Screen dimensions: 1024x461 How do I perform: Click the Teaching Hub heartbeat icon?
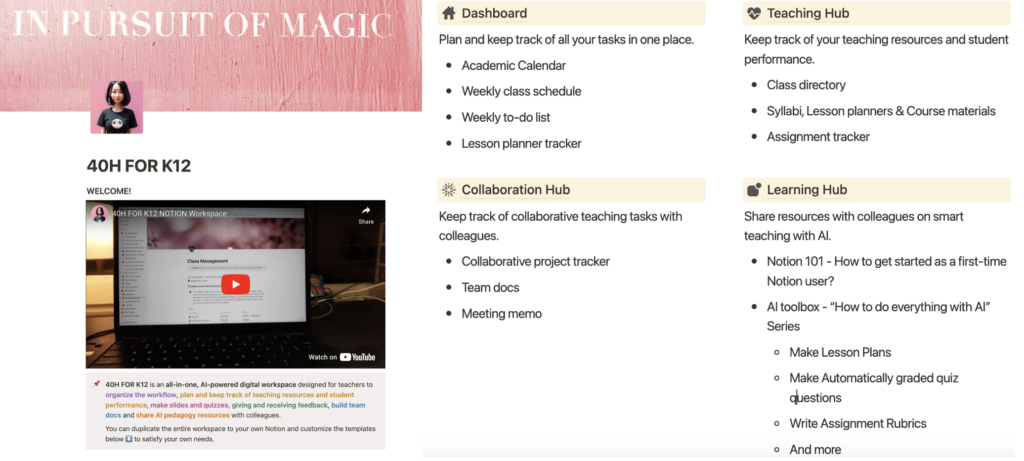[x=754, y=13]
